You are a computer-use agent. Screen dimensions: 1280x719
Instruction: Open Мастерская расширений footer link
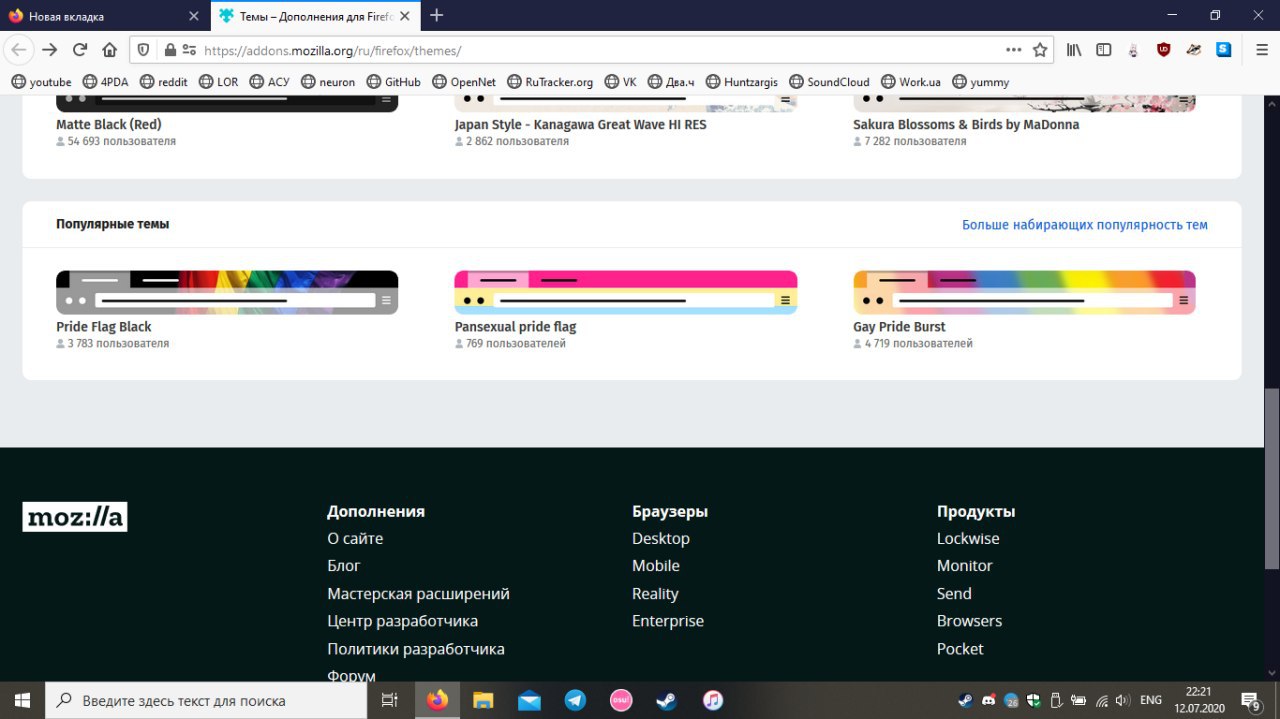point(418,594)
